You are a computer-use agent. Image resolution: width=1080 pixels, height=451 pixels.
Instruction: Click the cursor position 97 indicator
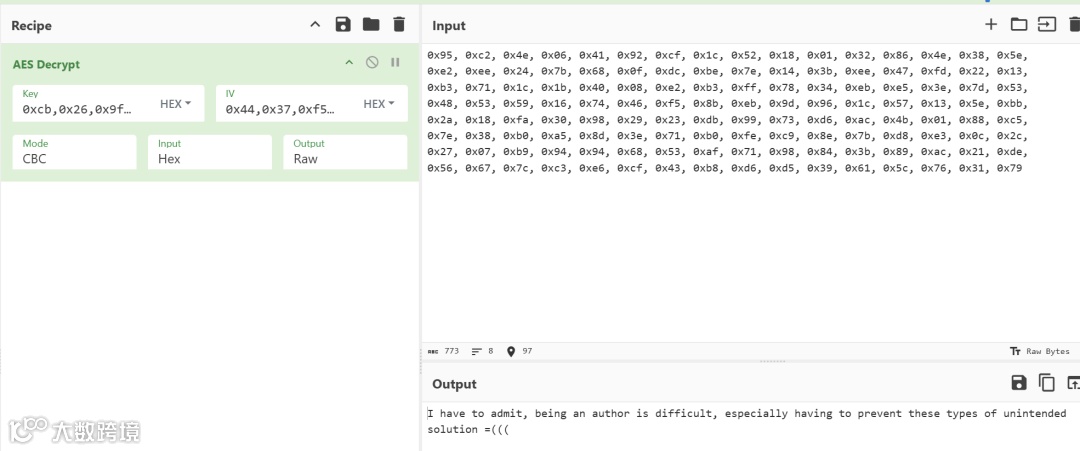[519, 351]
